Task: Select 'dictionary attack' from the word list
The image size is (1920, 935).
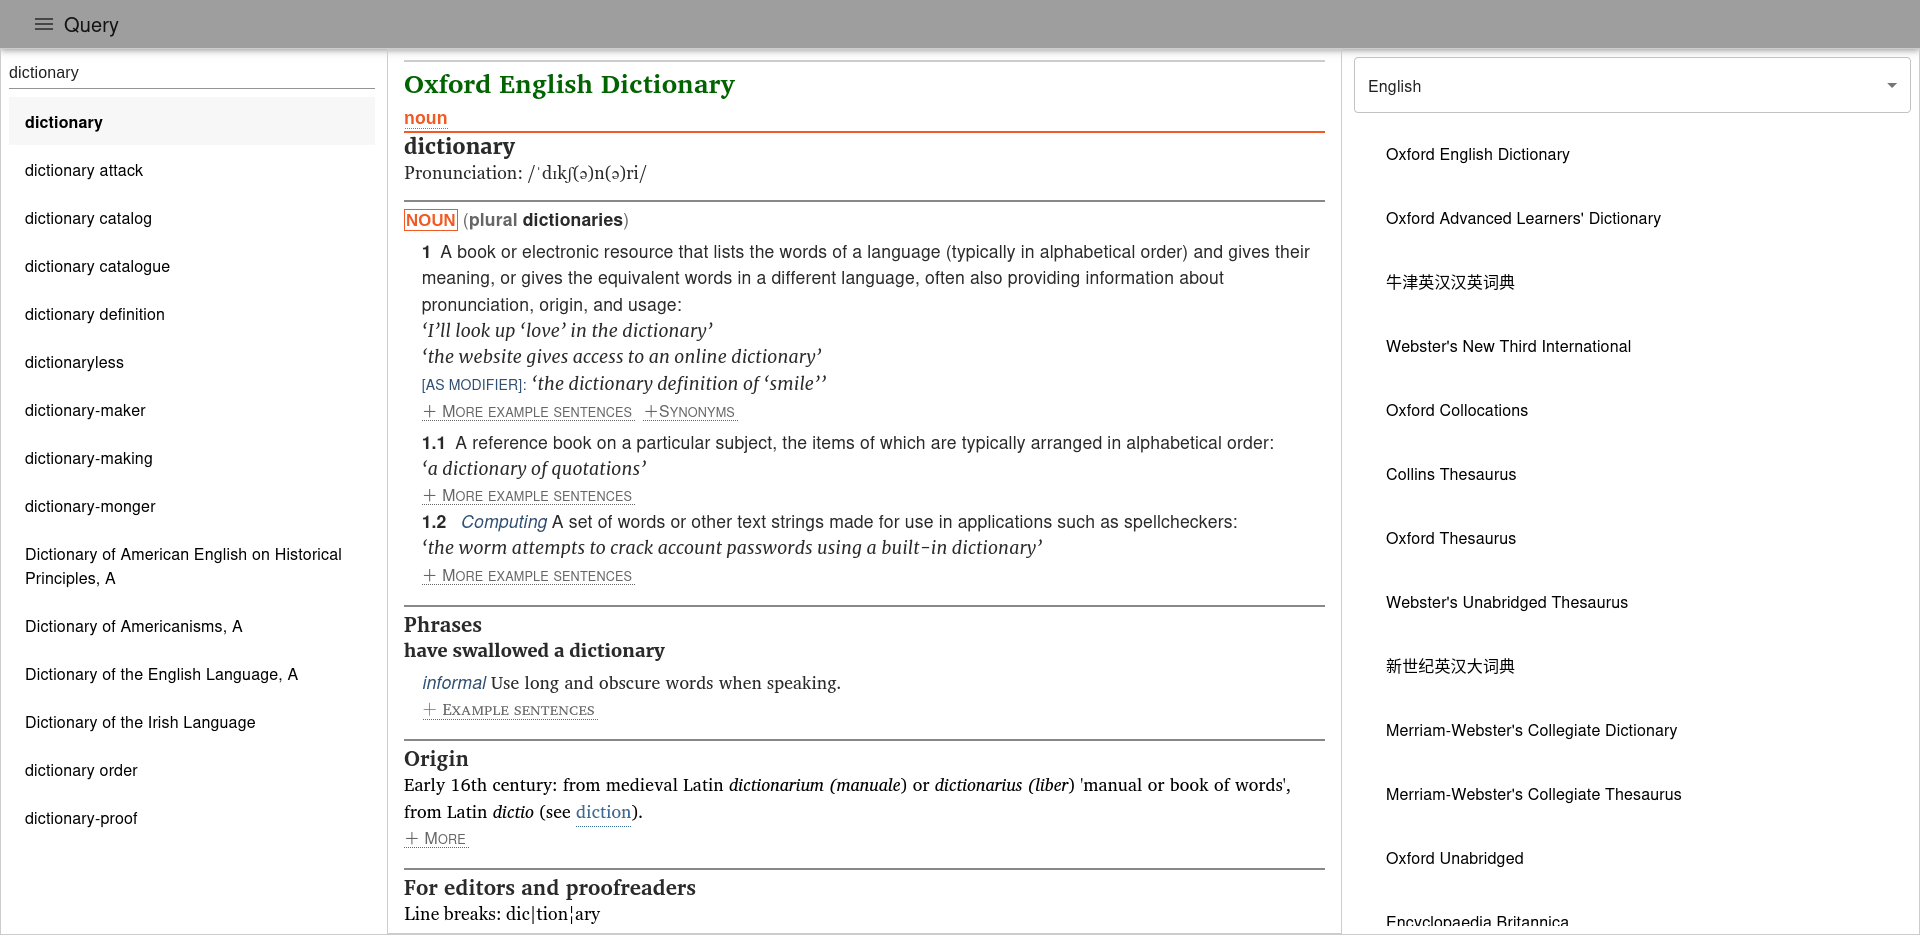Action: (x=84, y=171)
